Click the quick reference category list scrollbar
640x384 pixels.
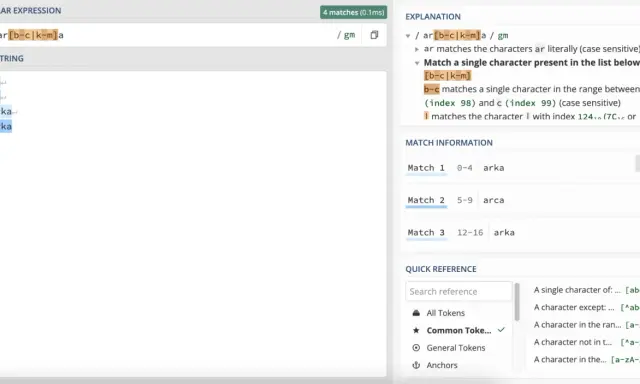(x=517, y=302)
